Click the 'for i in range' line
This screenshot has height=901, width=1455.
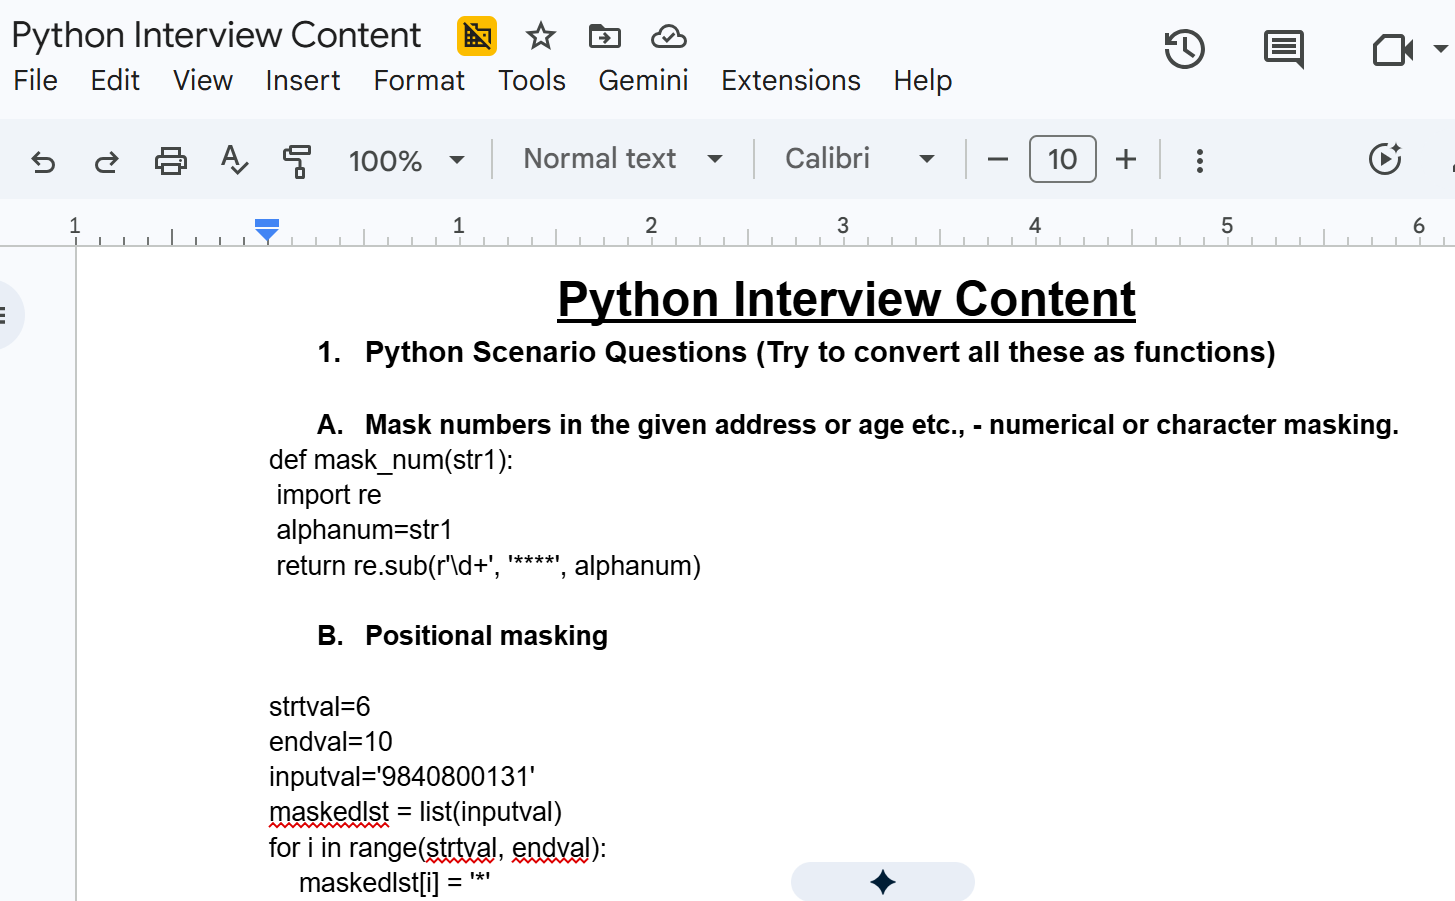(438, 848)
